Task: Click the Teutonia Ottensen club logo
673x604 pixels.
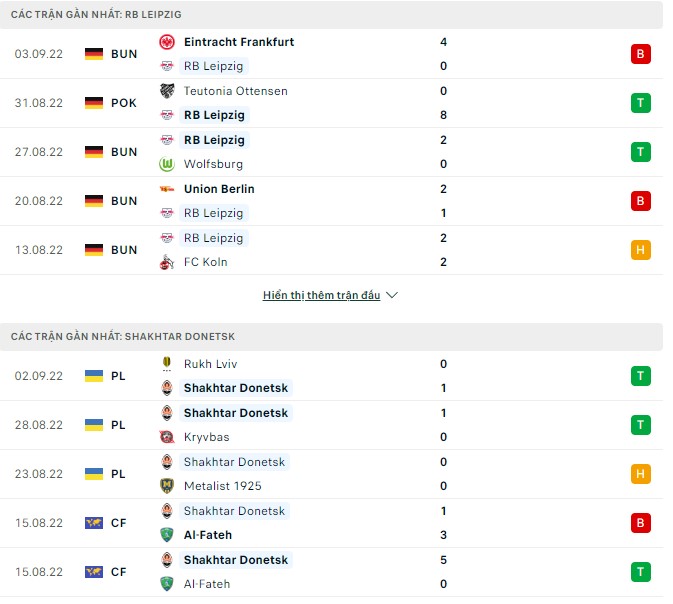Action: point(167,91)
